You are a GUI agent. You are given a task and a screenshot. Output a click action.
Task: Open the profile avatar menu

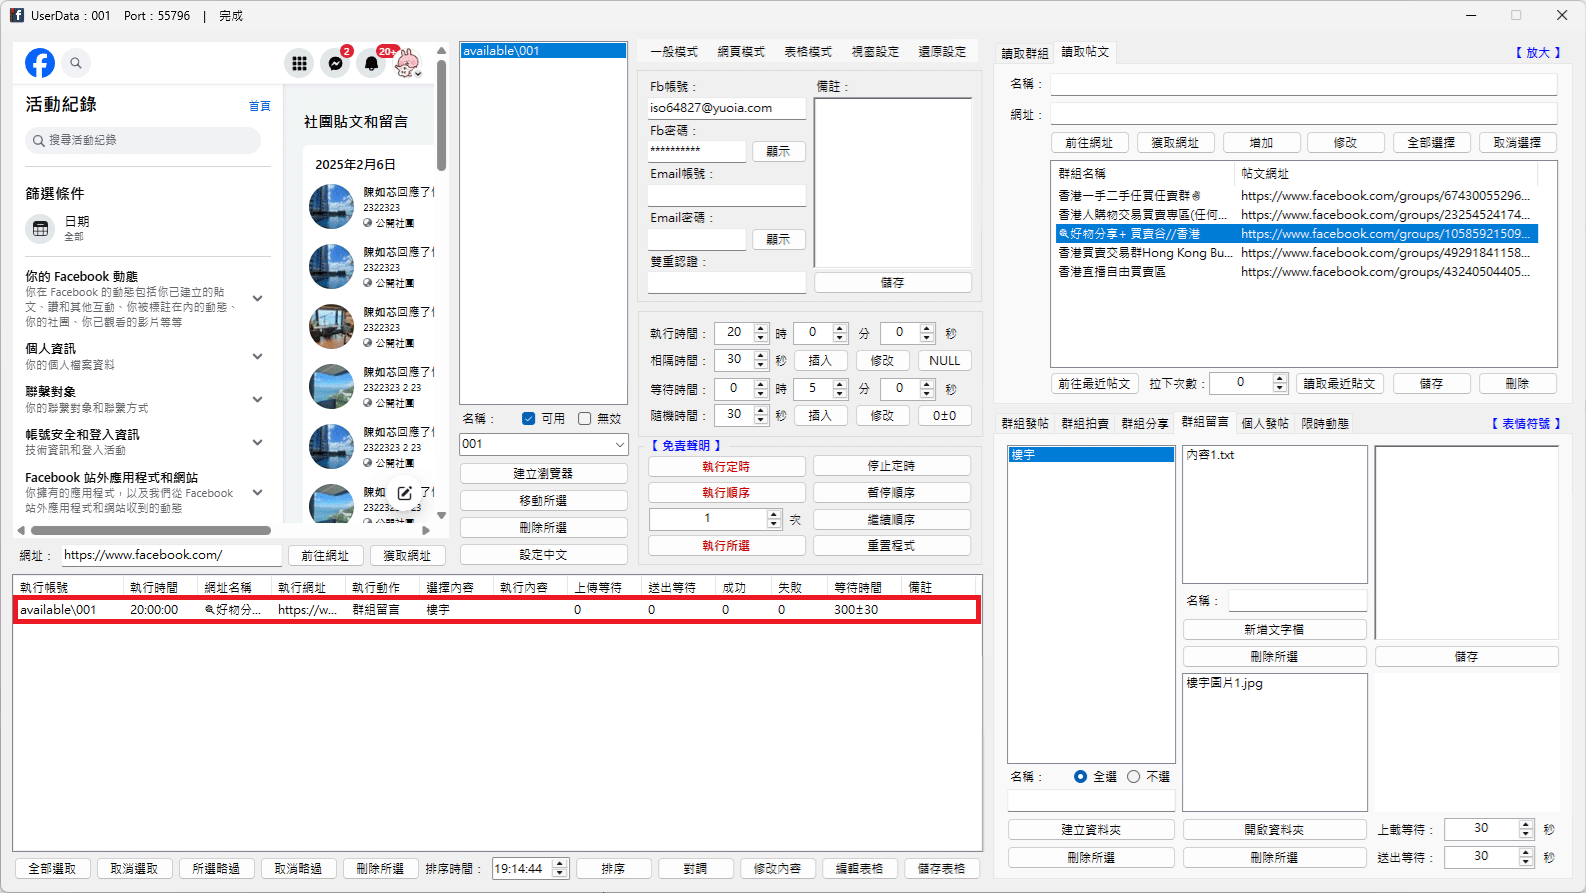[x=407, y=63]
